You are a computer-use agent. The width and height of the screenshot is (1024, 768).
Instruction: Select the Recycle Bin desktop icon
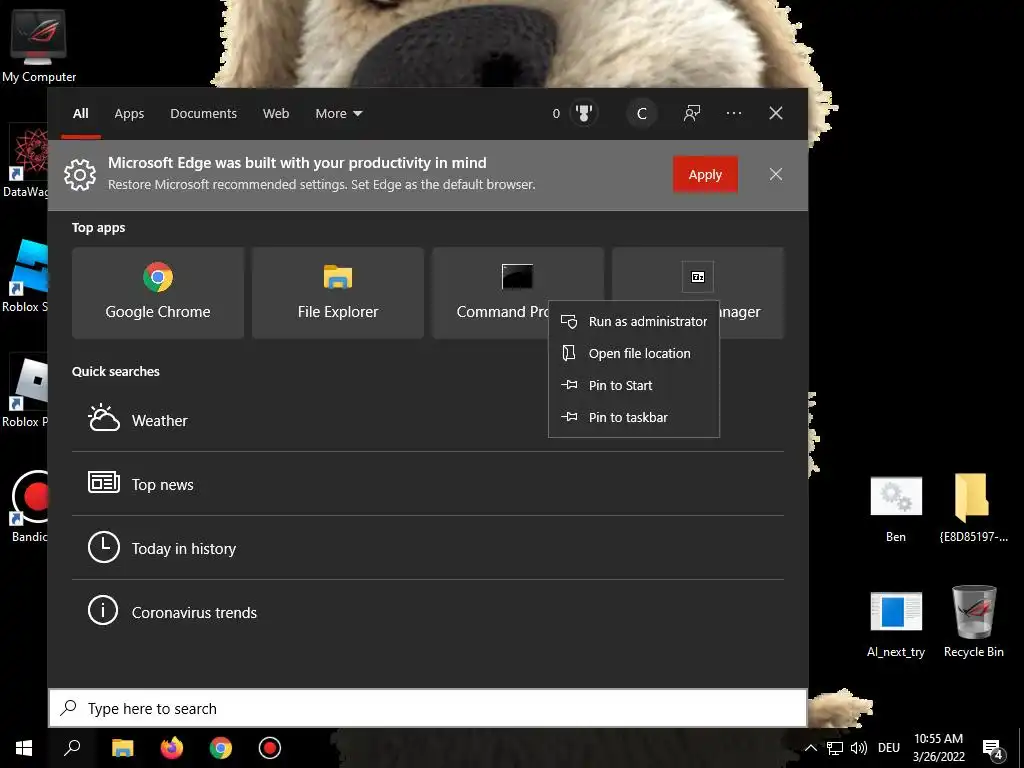click(974, 622)
